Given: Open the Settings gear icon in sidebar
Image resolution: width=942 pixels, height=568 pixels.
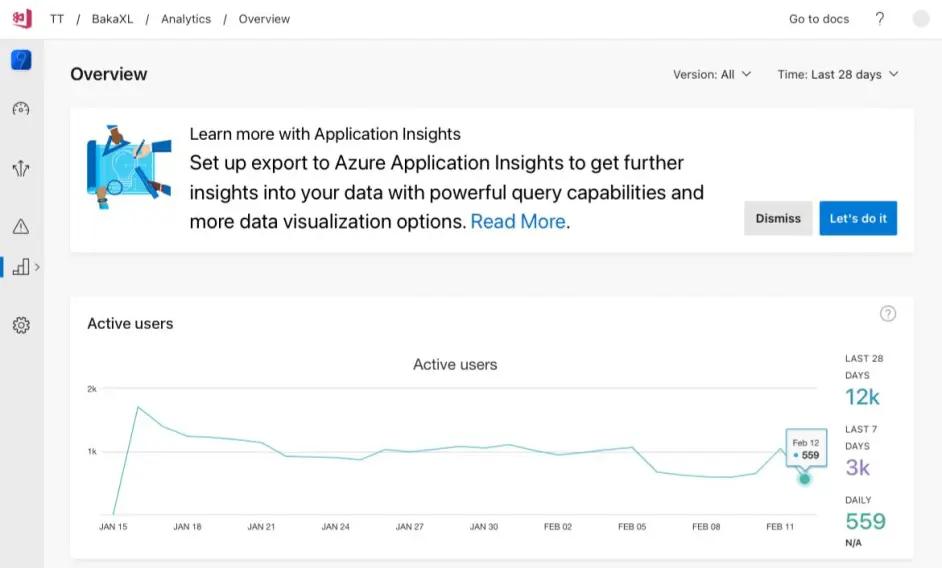Looking at the screenshot, I should [21, 325].
